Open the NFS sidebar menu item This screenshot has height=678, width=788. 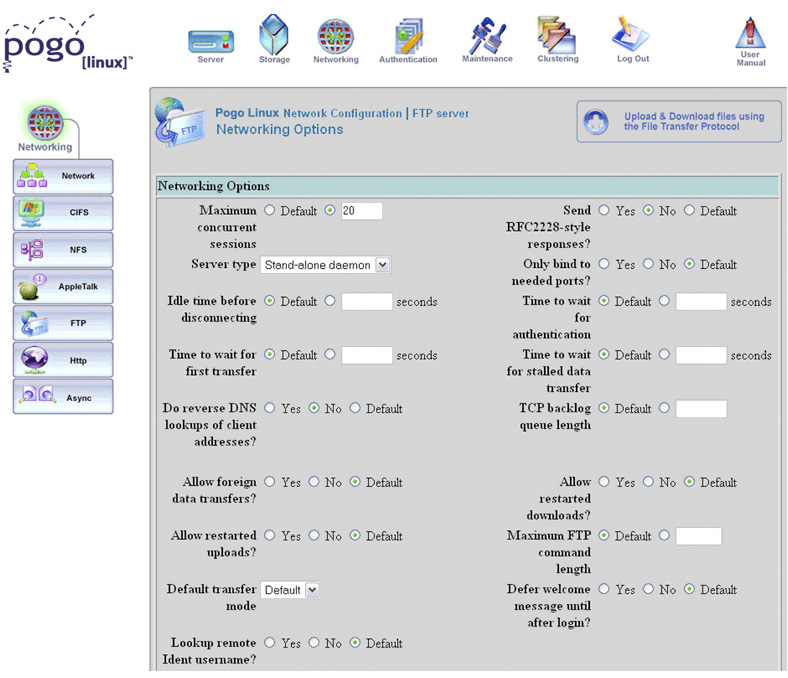pyautogui.click(x=63, y=250)
